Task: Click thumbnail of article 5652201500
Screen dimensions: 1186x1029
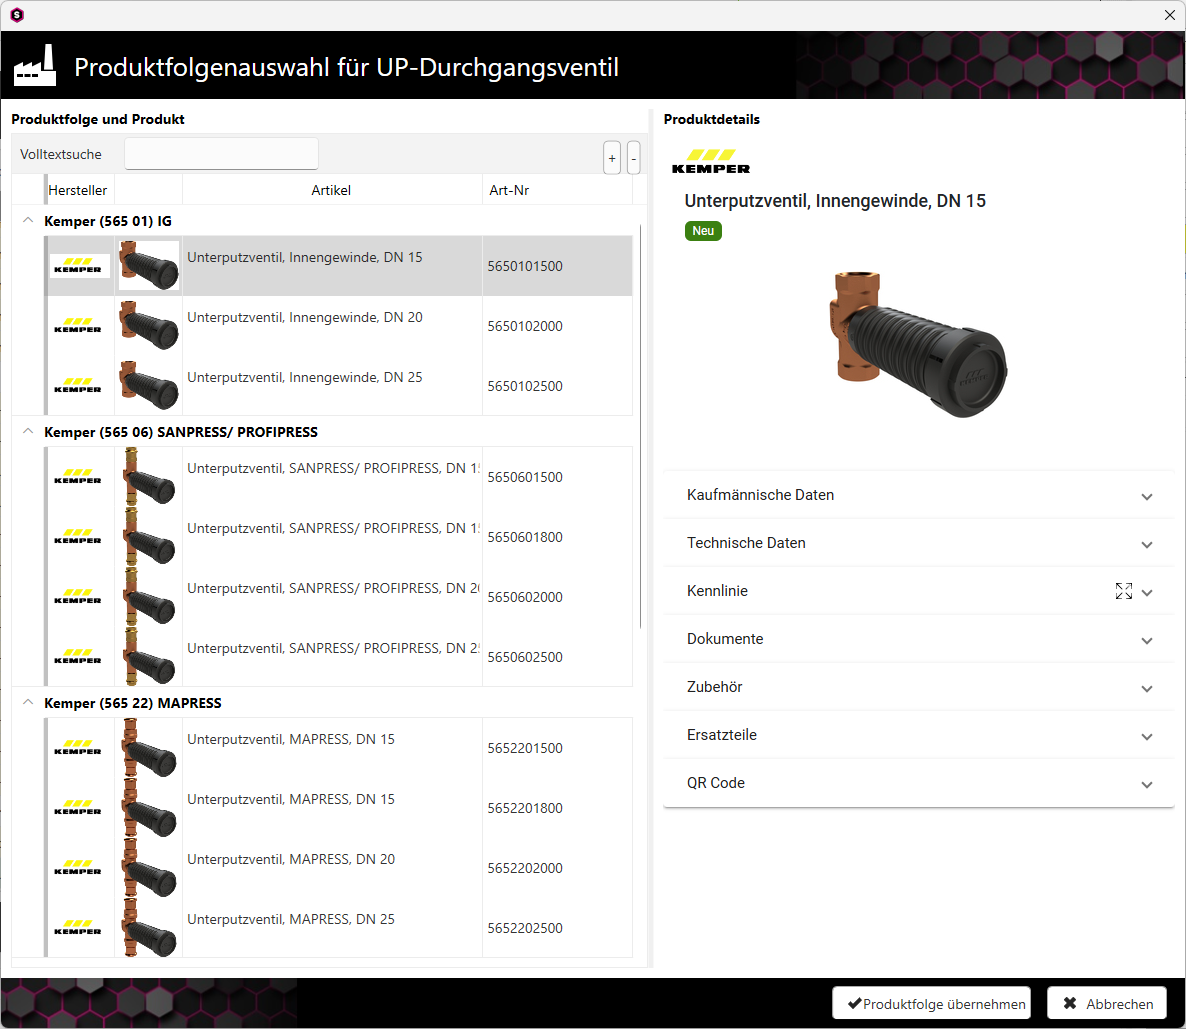Action: coord(149,748)
